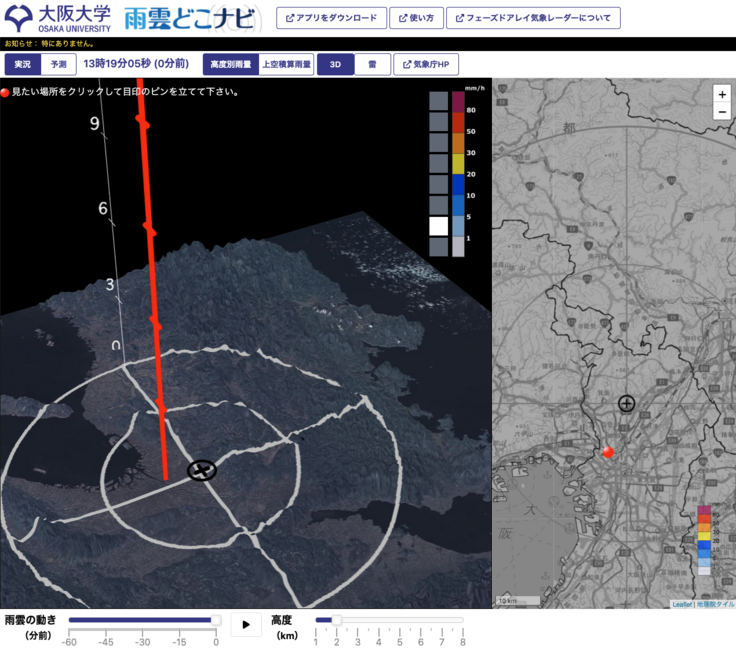Click the radar crosshair marker on map
The height and width of the screenshot is (660, 736).
(x=626, y=403)
